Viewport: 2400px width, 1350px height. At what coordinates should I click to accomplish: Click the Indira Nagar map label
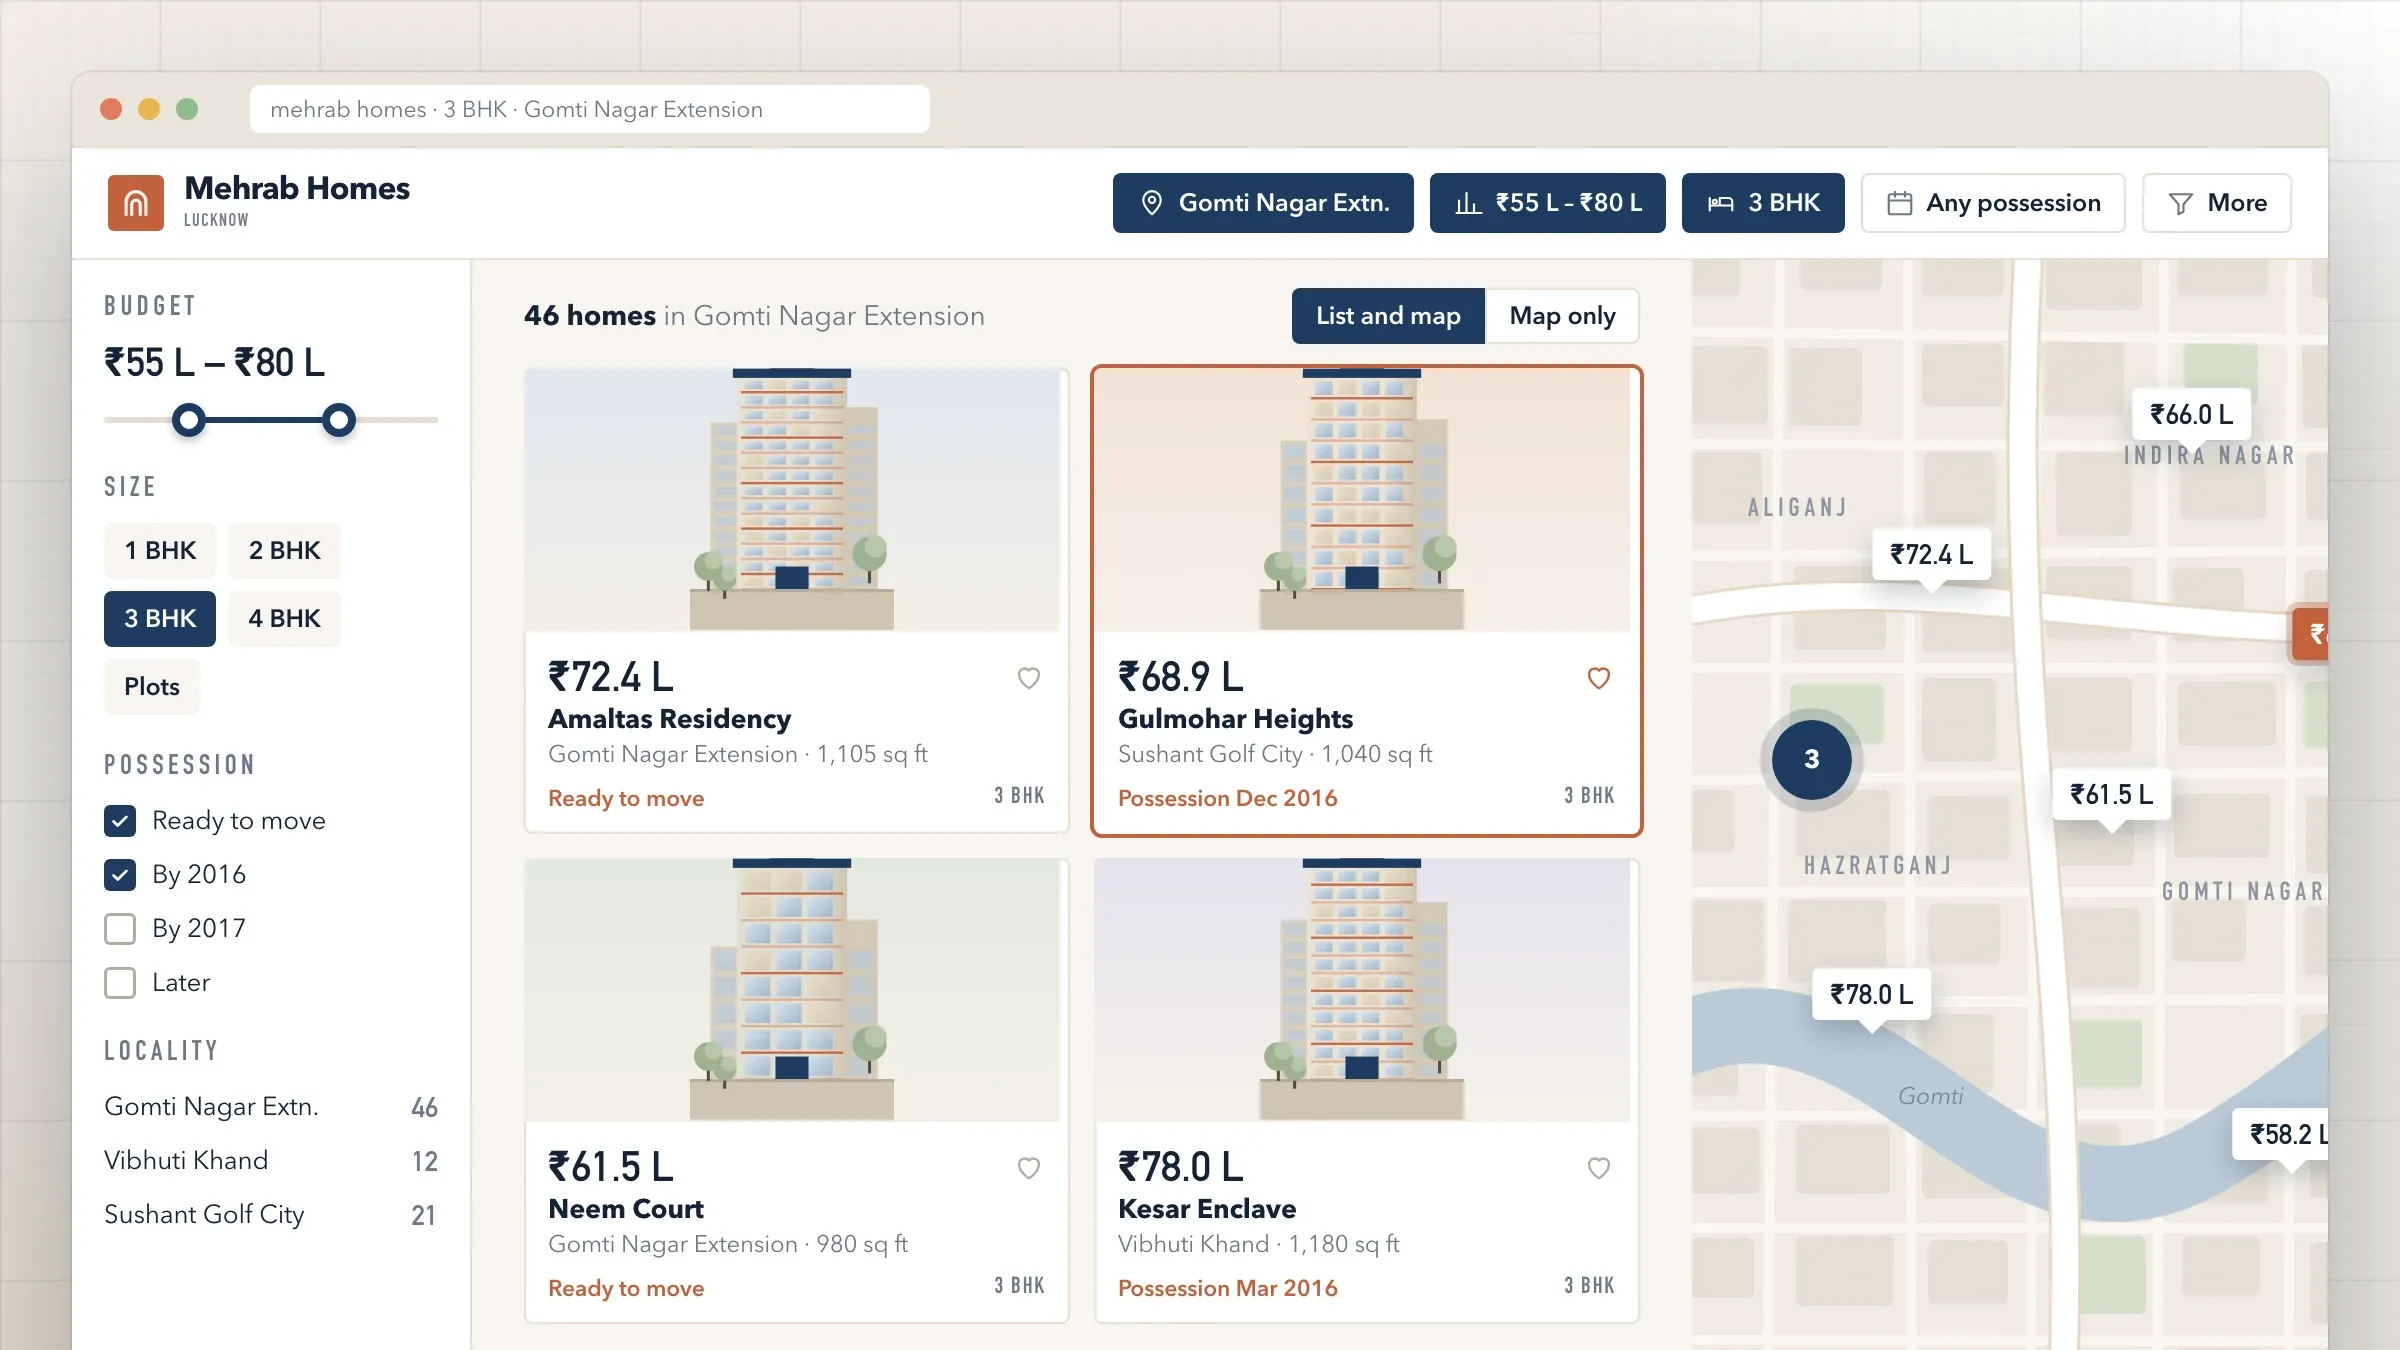2209,456
